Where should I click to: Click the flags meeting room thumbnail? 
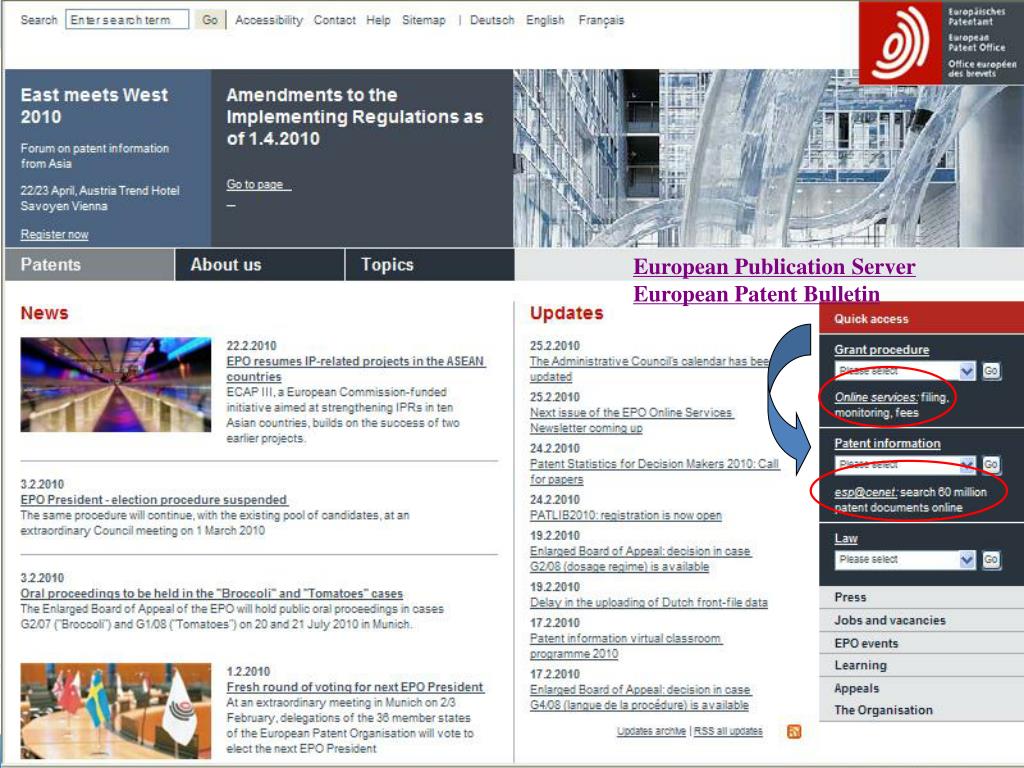click(116, 711)
